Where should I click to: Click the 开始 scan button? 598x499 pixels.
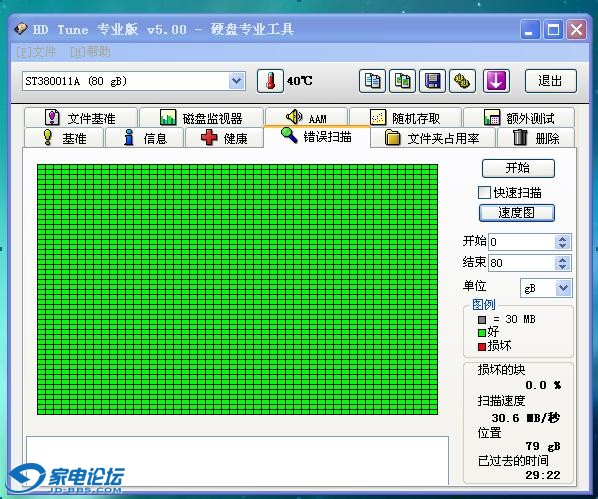click(x=518, y=168)
